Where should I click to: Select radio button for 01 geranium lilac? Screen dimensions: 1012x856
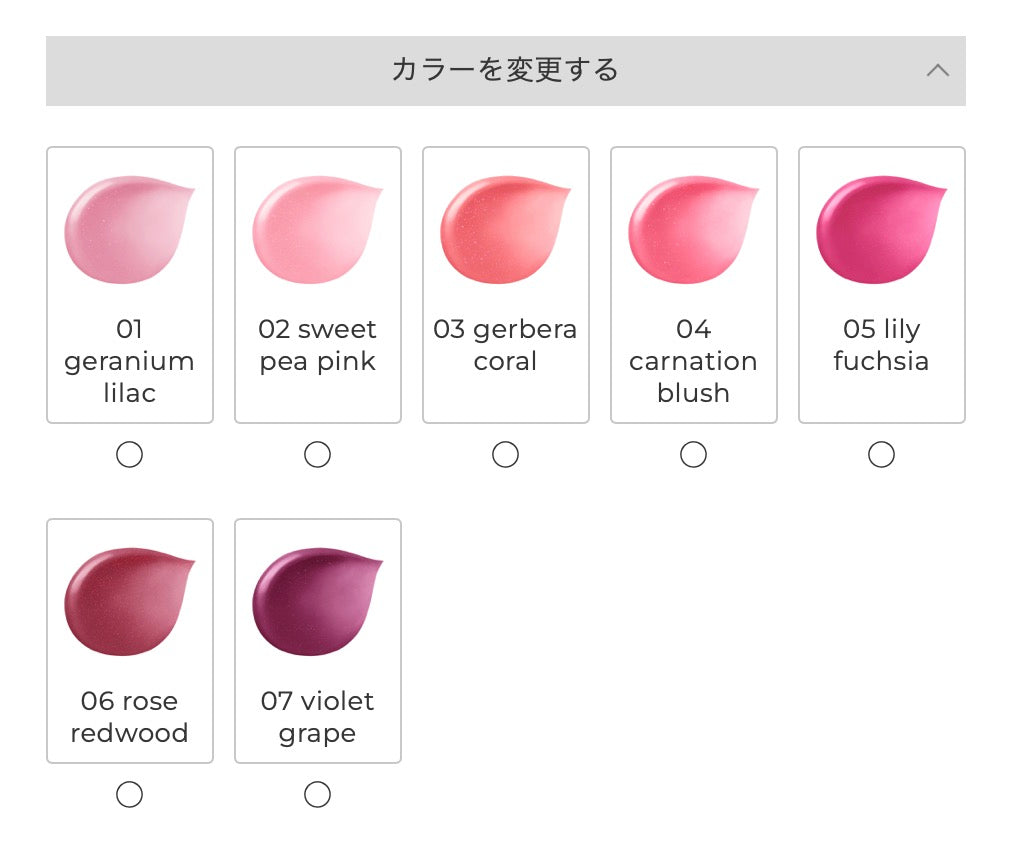pyautogui.click(x=129, y=455)
